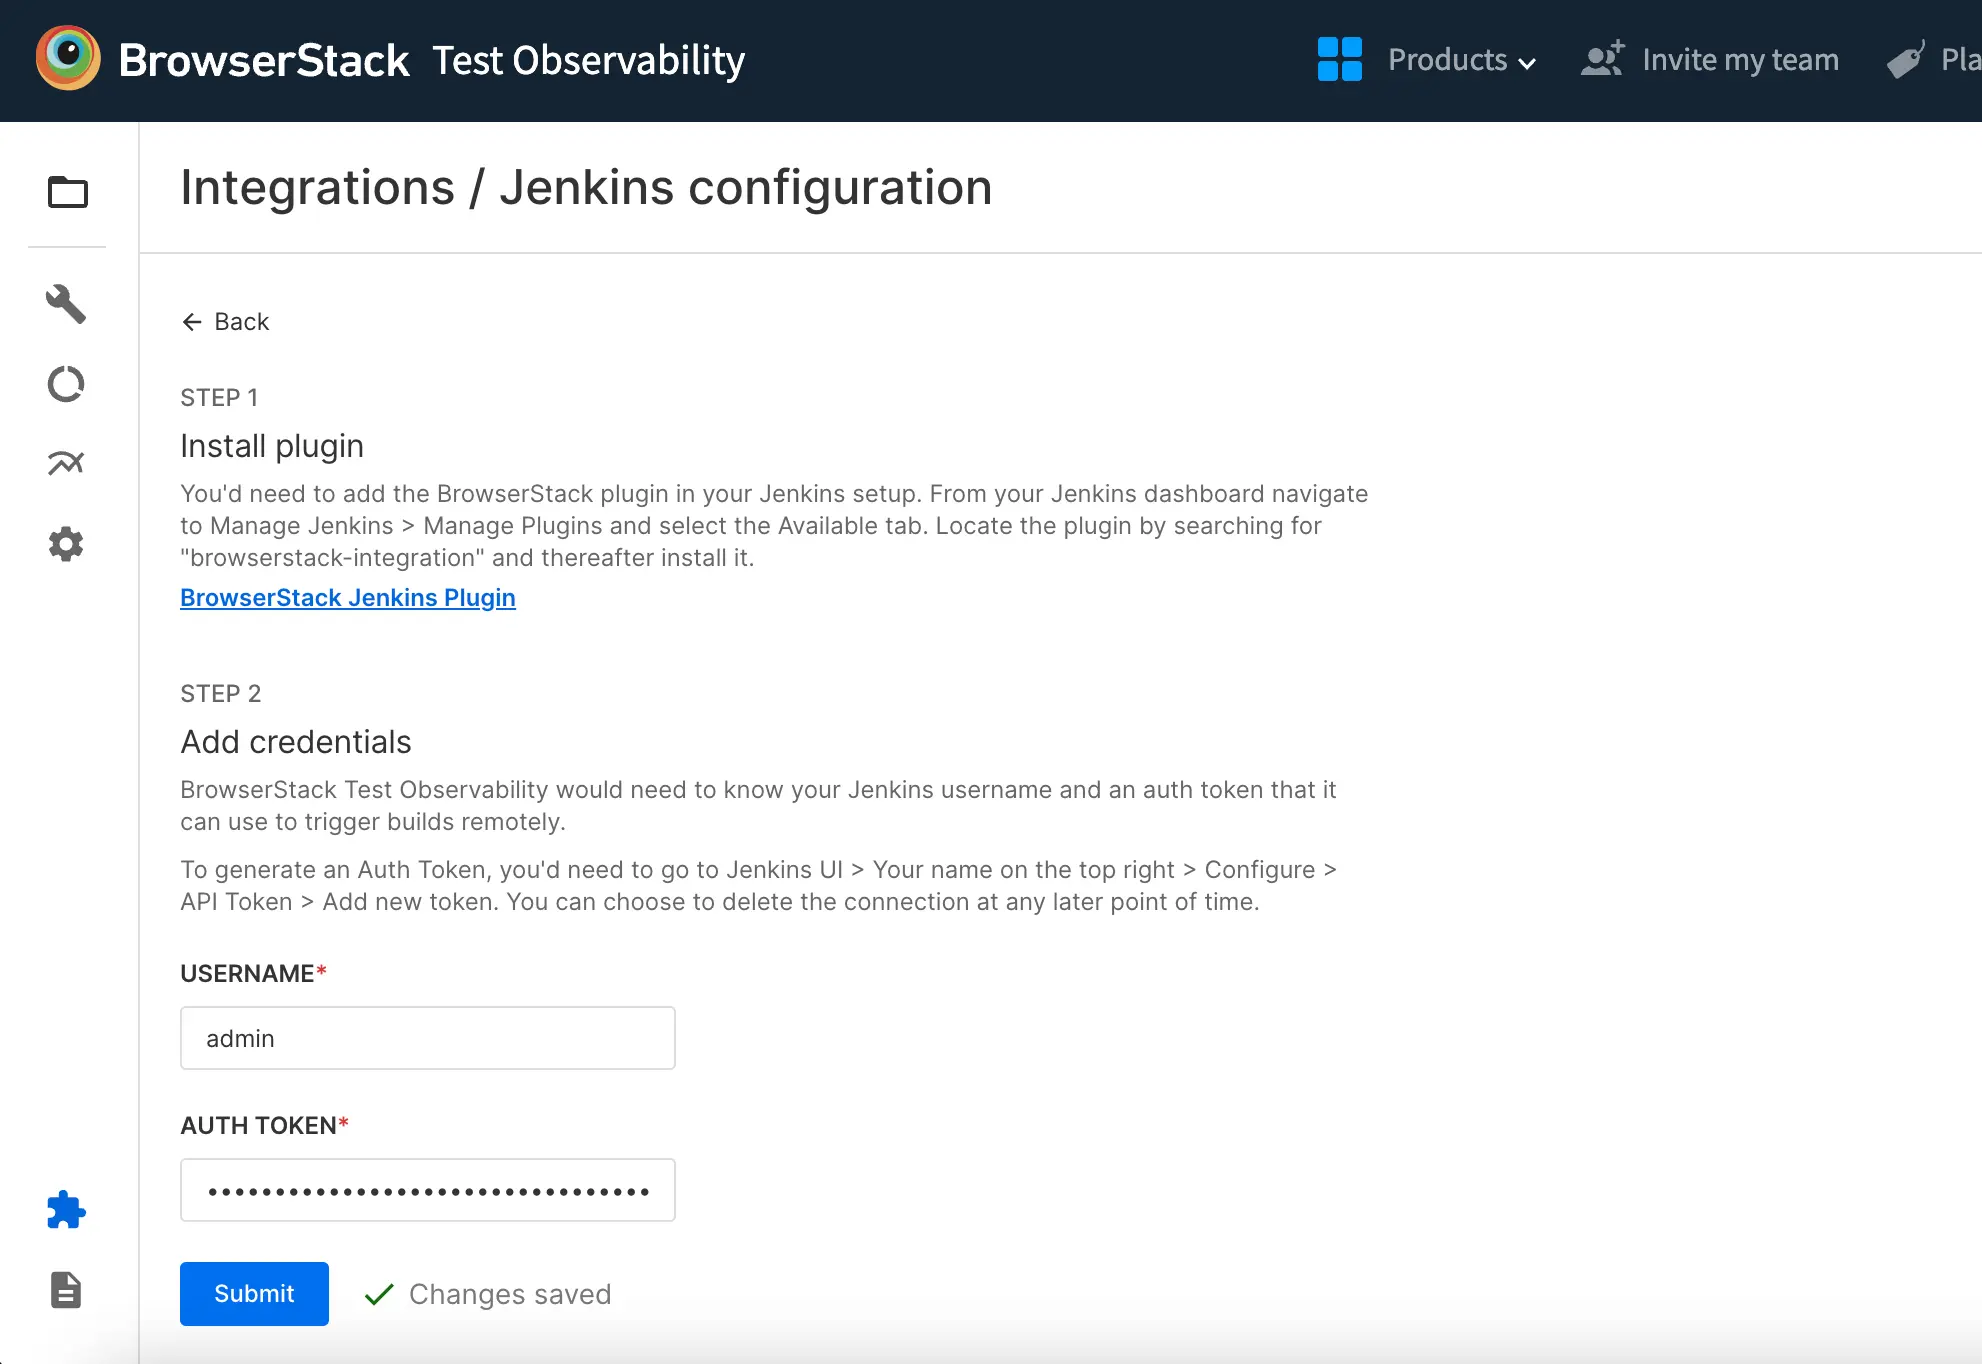Click the back arrow icon
The image size is (1982, 1364).
coord(192,322)
